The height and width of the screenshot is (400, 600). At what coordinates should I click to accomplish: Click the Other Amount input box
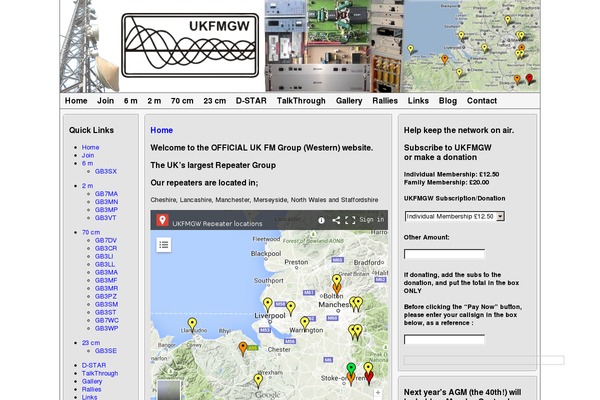444,254
